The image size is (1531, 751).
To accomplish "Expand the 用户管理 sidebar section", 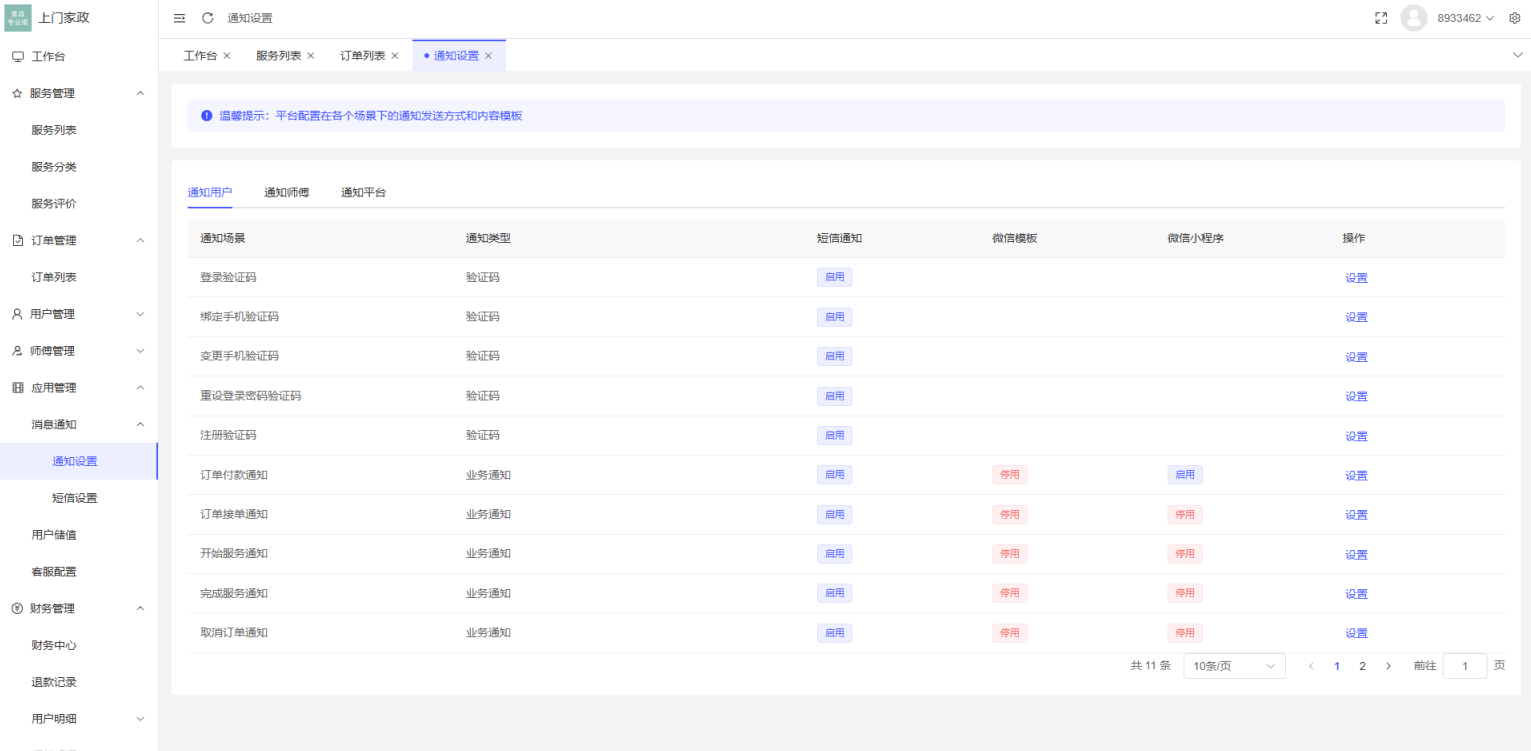I will 140,313.
